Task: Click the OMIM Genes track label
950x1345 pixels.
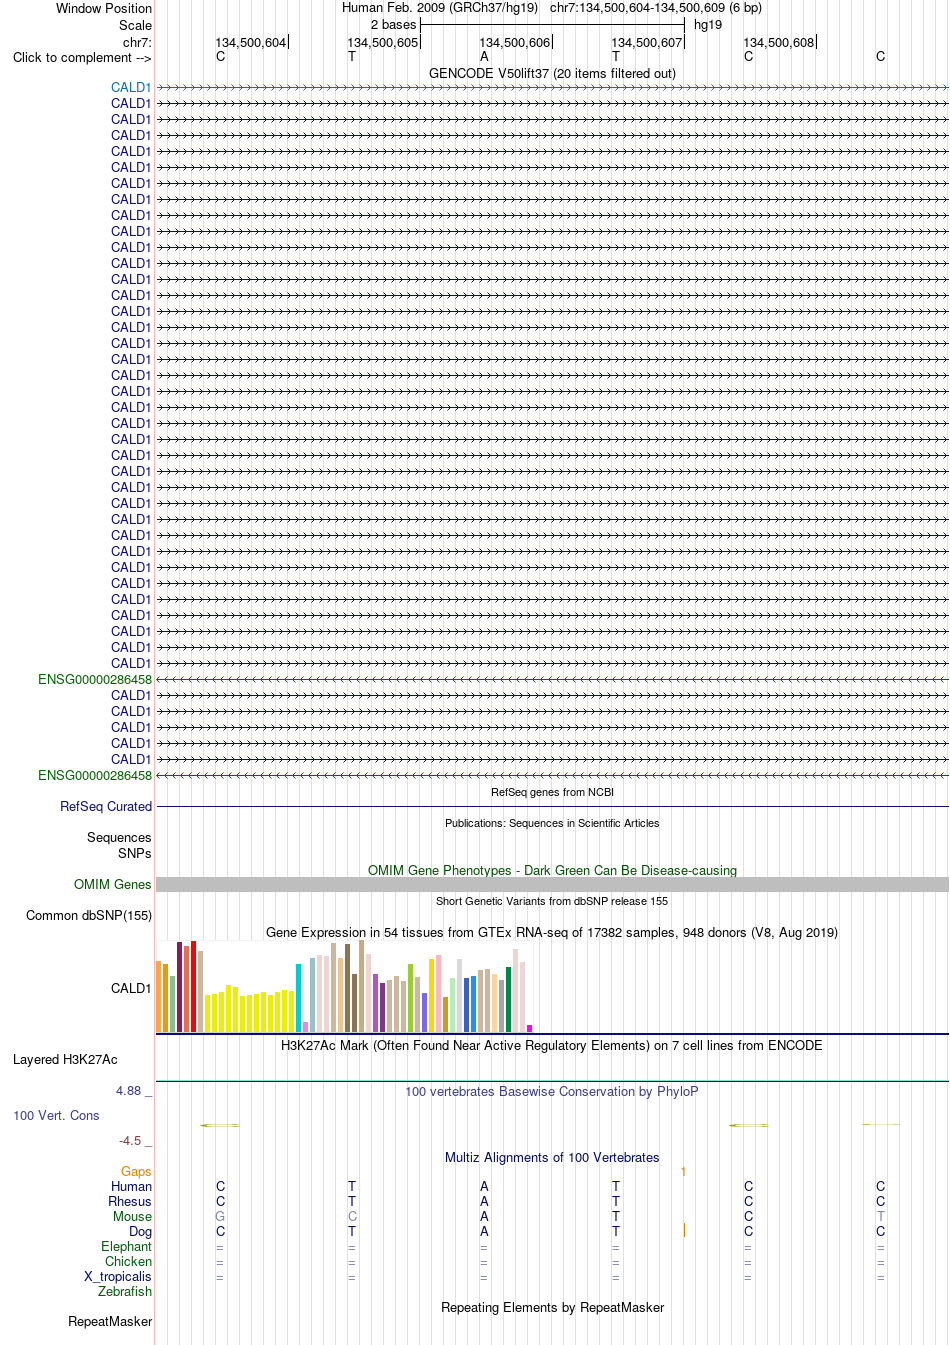Action: point(113,885)
